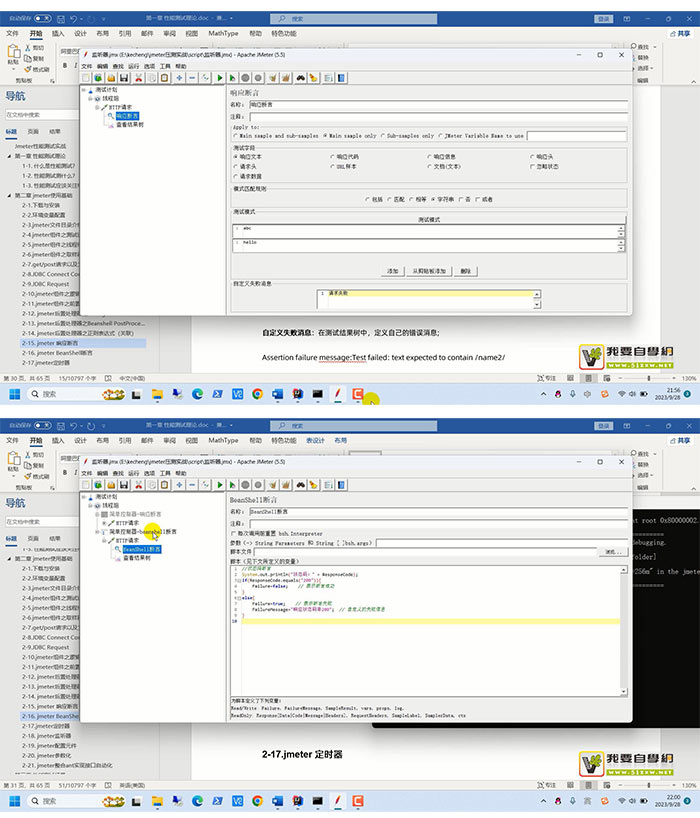
Task: Collapse 第一章 性能测试理论 heading in Word navigation
Action: pos(9,156)
